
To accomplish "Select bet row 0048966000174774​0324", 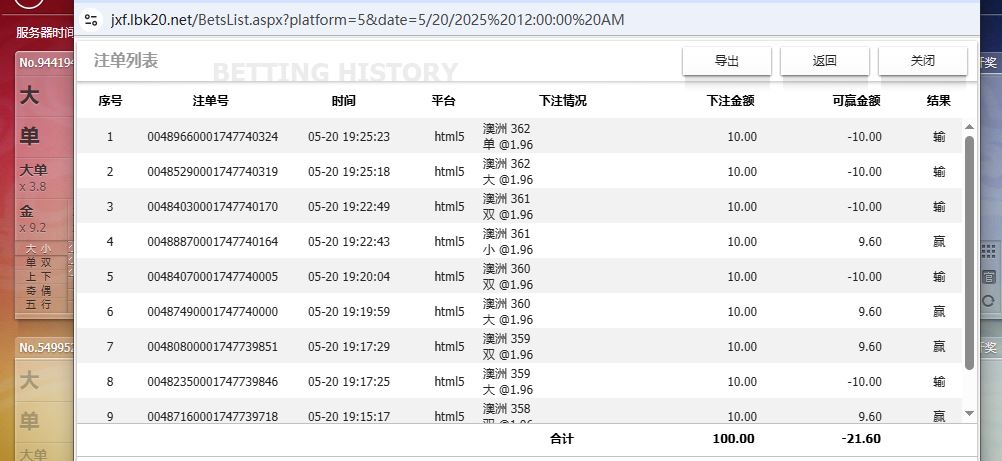I will (x=212, y=137).
